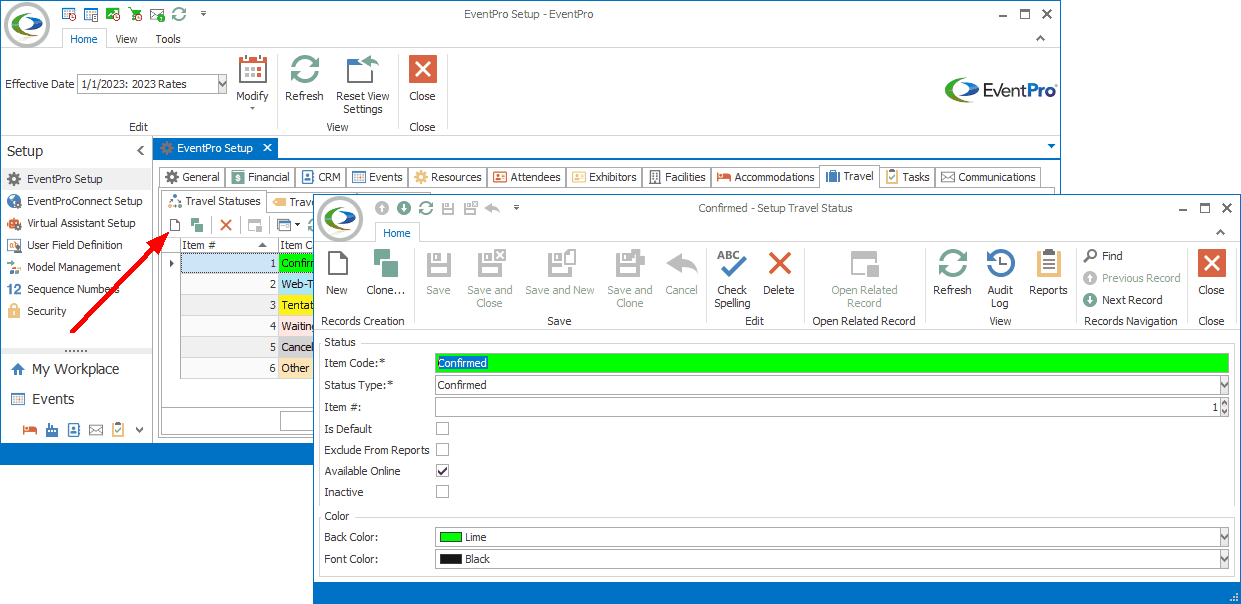Viewport: 1241px width, 604px height.
Task: Open the contact card icon in navigation bottom bar
Action: point(74,430)
